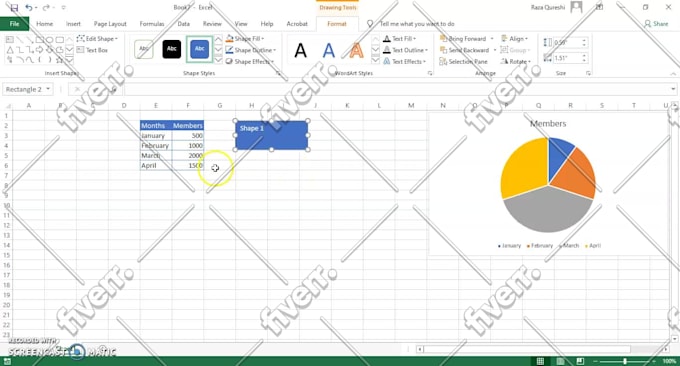Open the Name Box dropdown showing Rectangle 2

[x=48, y=89]
